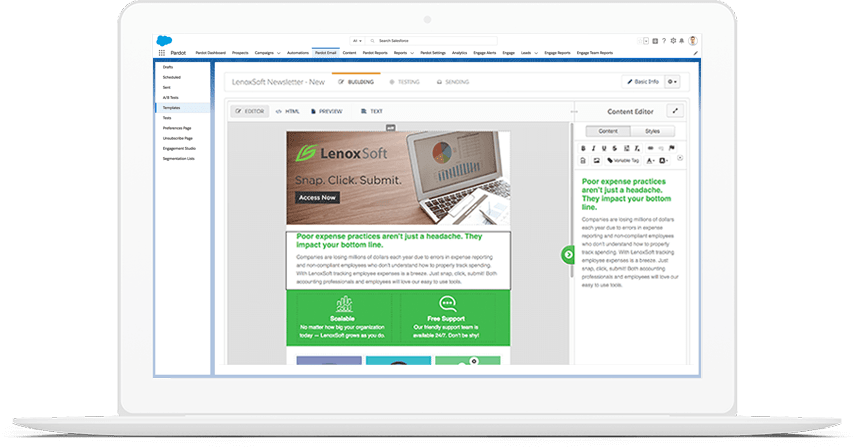The width and height of the screenshot is (857, 447).
Task: Open the search scope All dropdown
Action: pyautogui.click(x=357, y=40)
